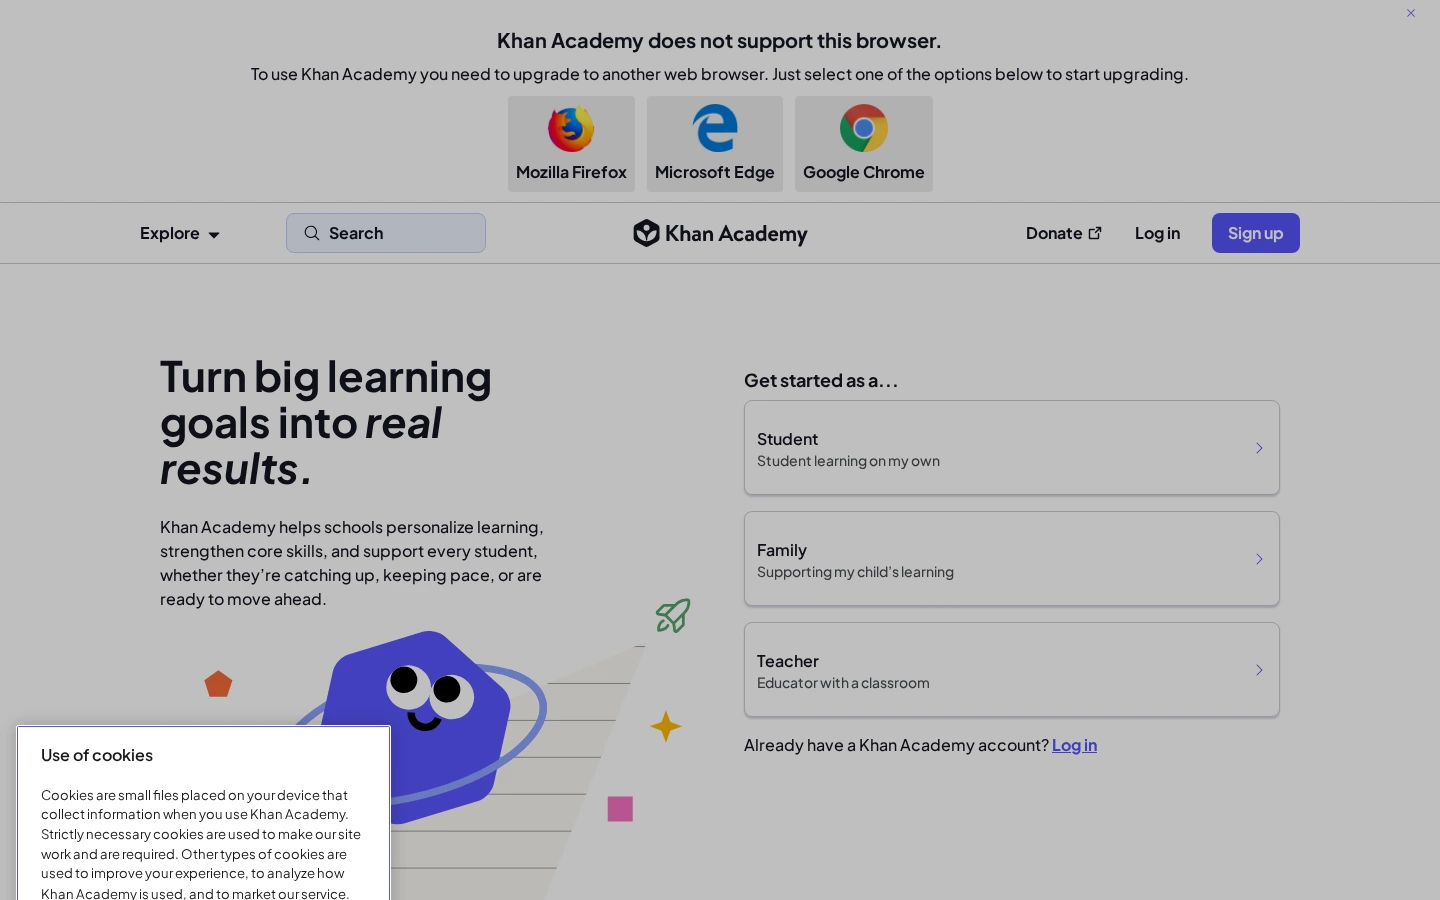
Task: Click the chevron on Family card
Action: [1259, 559]
